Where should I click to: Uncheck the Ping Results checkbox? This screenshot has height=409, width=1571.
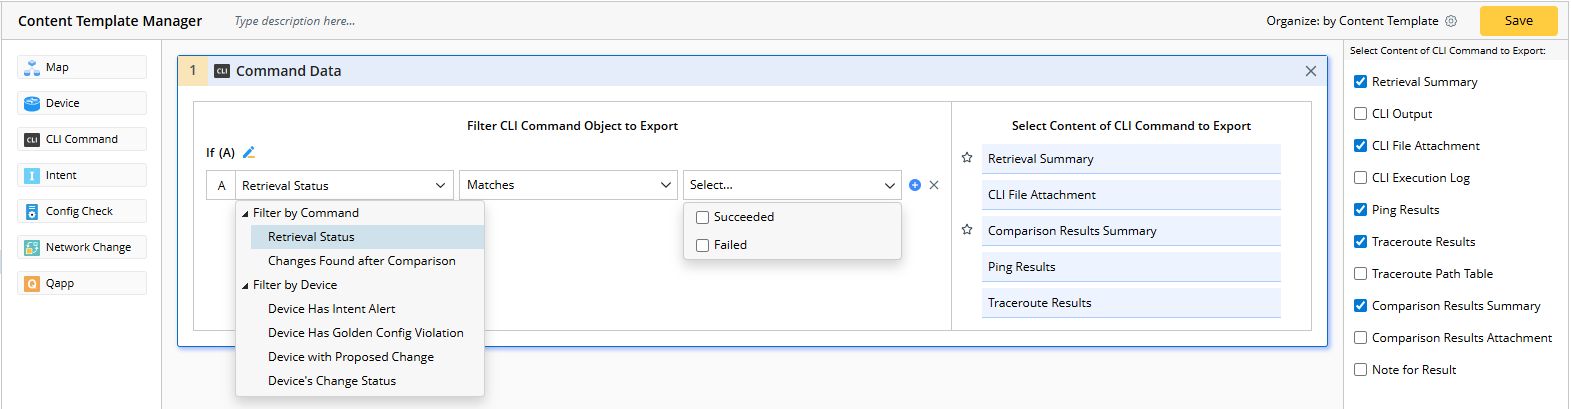point(1360,210)
